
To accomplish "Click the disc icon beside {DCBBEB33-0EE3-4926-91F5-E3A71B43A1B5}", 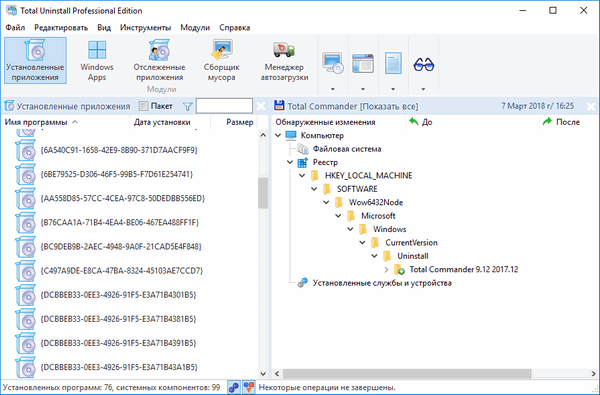I will click(x=26, y=367).
